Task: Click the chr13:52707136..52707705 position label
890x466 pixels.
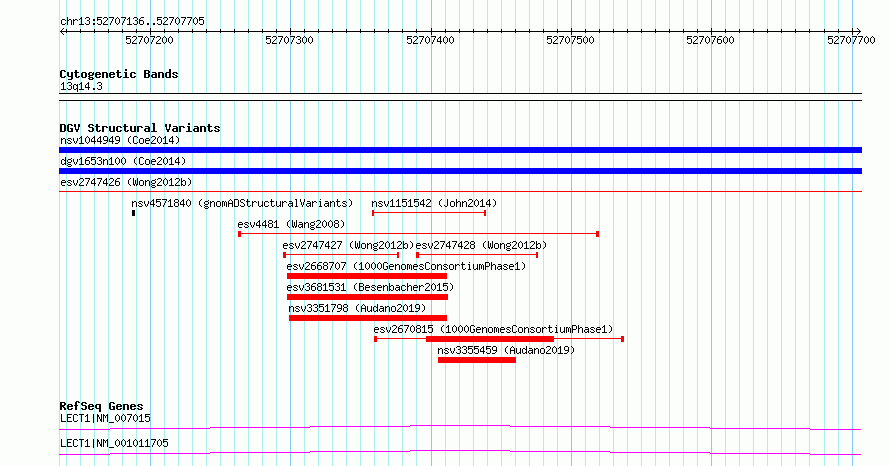Action: click(x=132, y=21)
